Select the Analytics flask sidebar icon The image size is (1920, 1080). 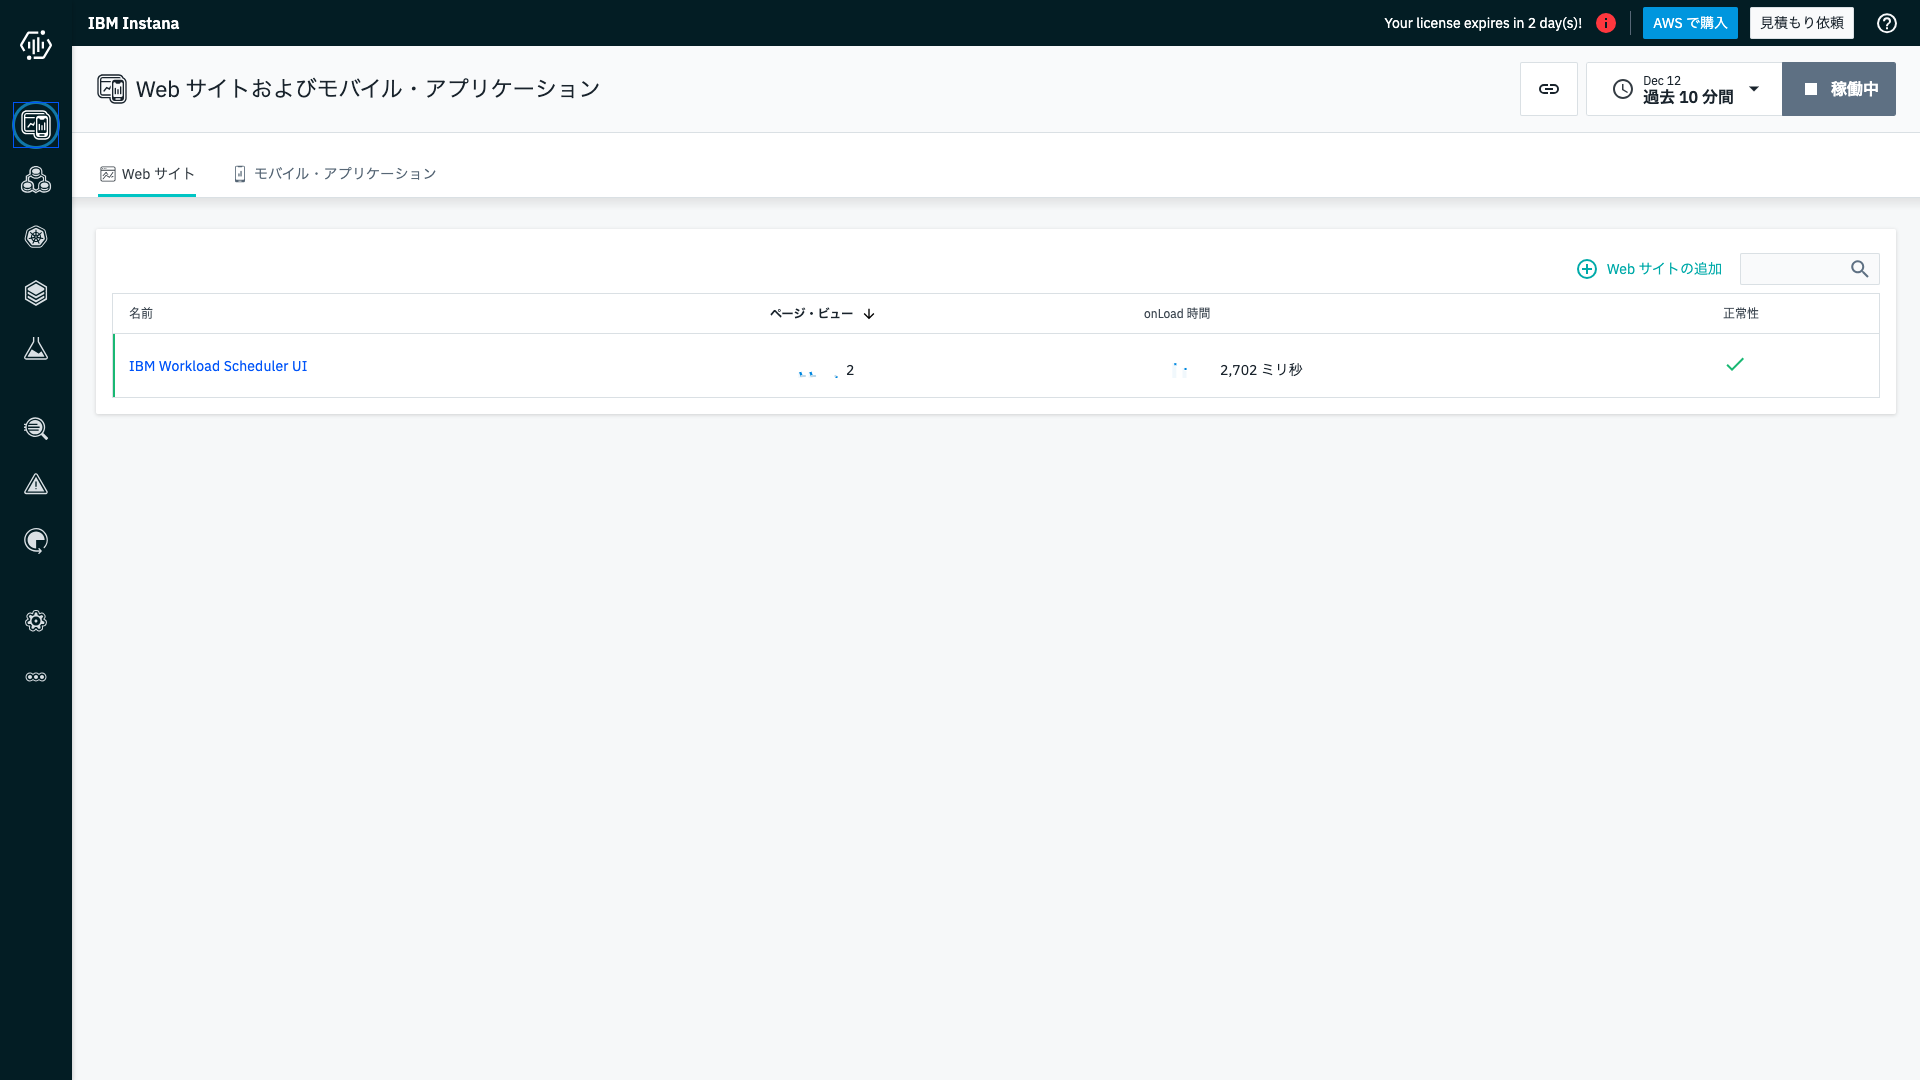(36, 348)
